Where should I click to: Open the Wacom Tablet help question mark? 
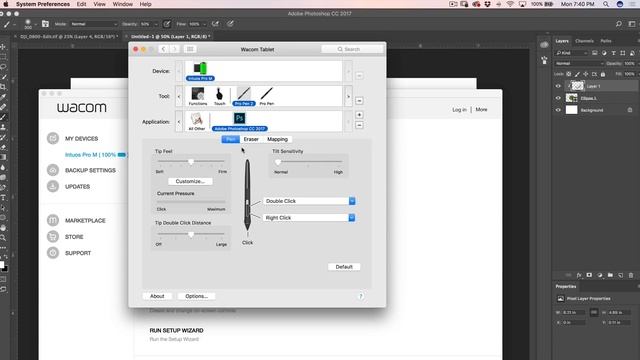coord(361,296)
